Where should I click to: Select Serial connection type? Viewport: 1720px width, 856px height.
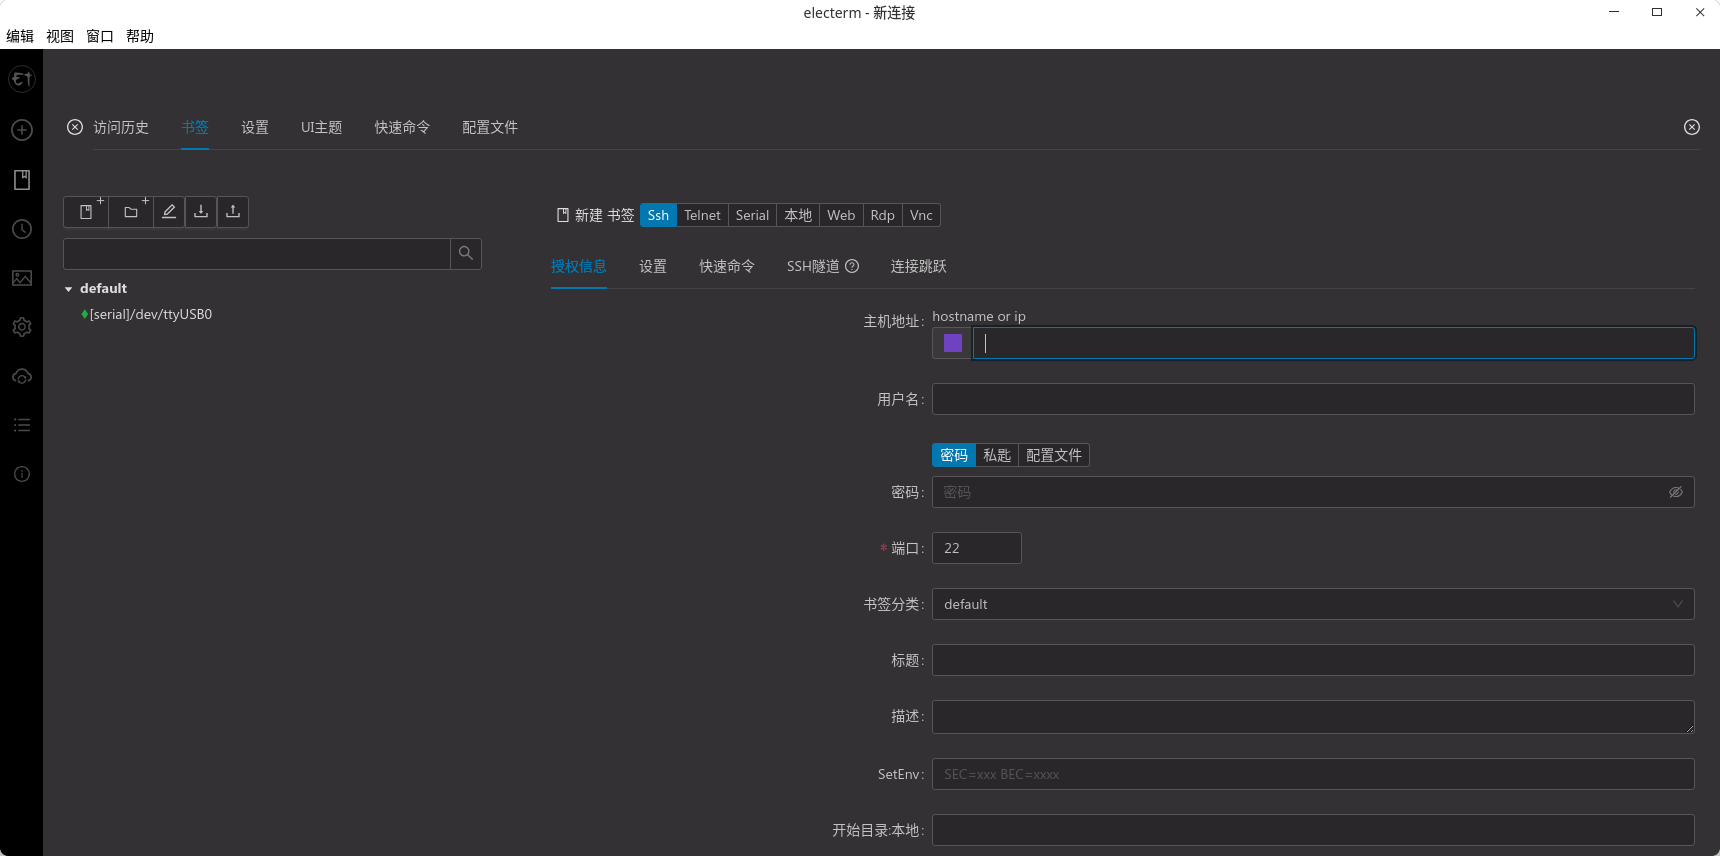(752, 215)
